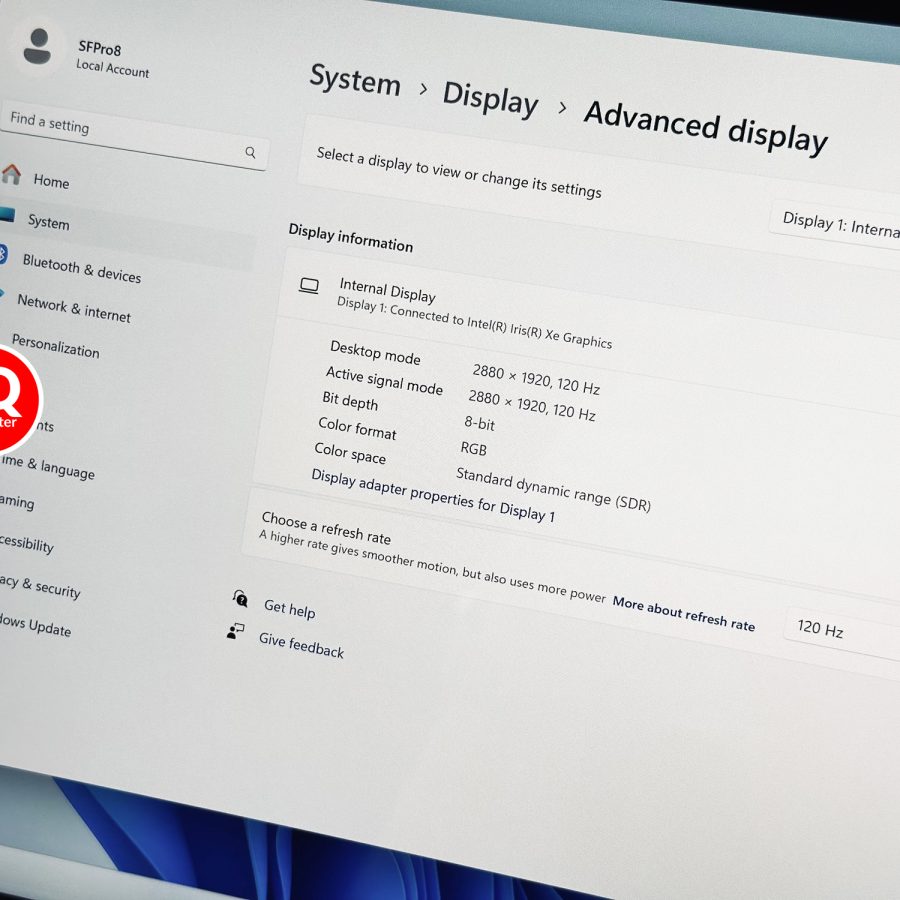
Task: Open the Gaming settings page
Action: point(17,502)
